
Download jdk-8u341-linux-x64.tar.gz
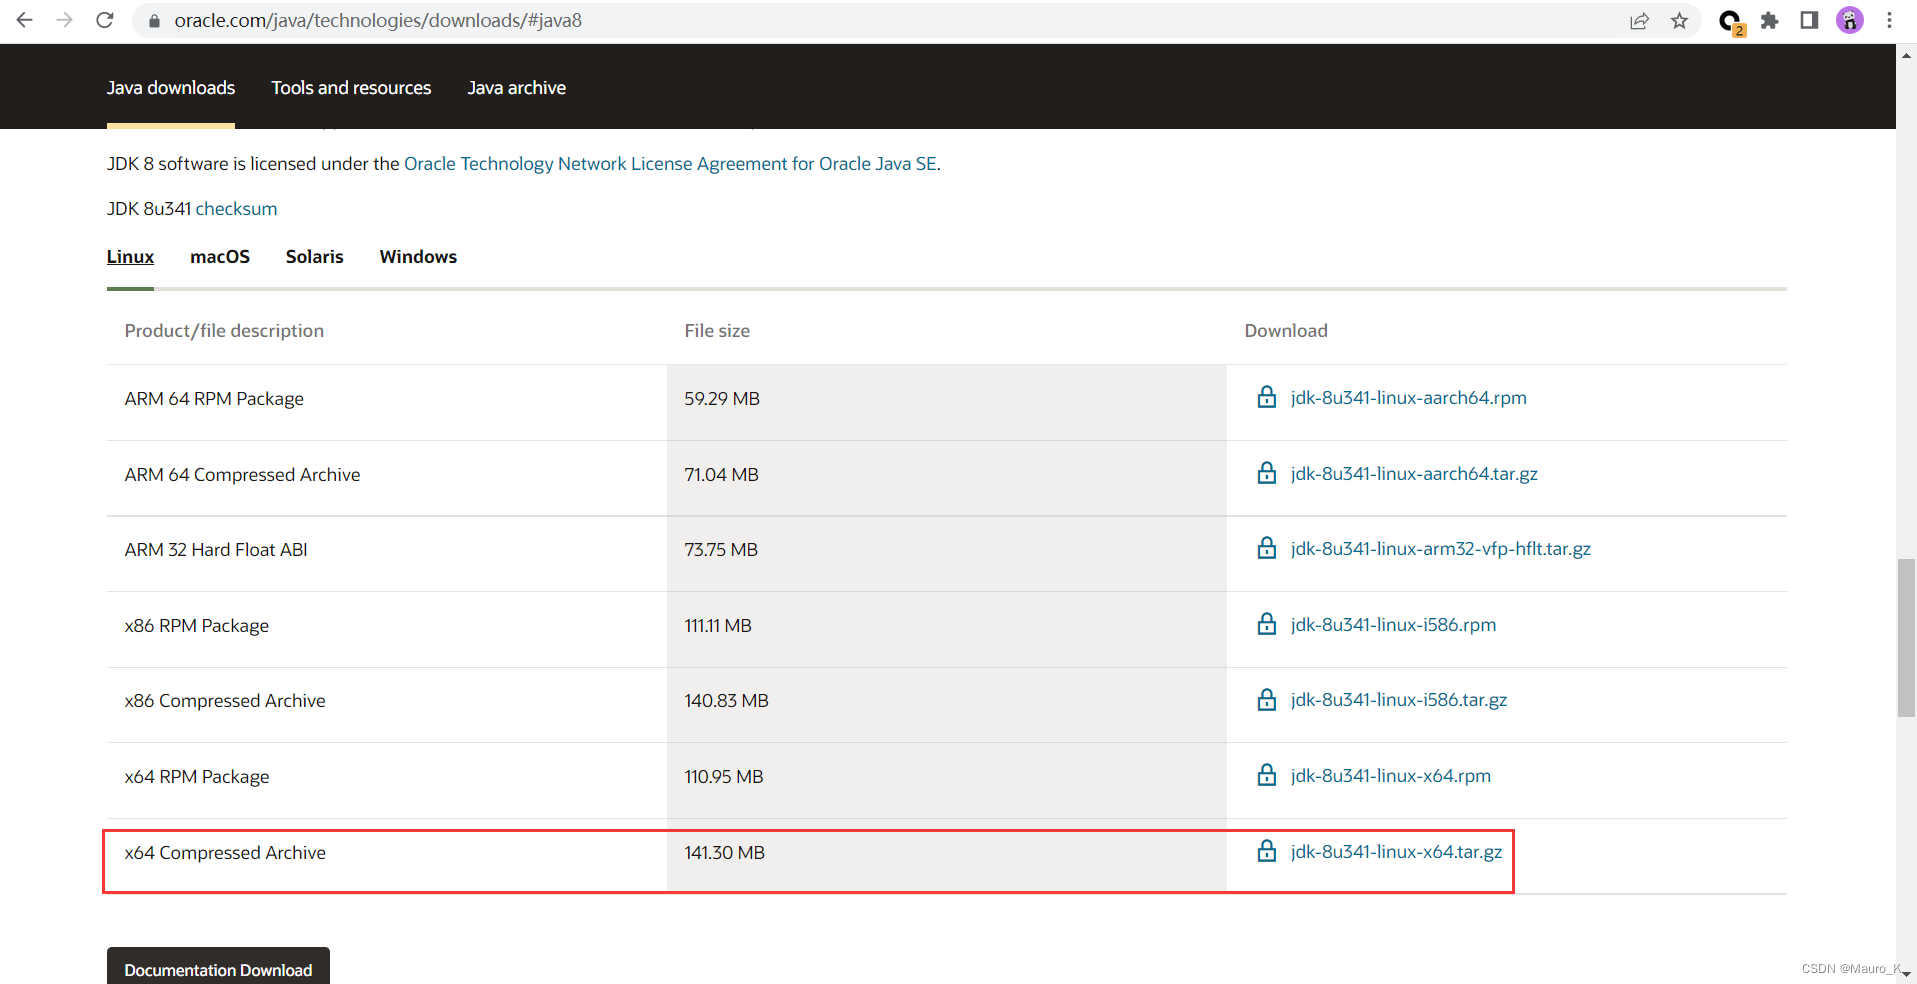click(x=1396, y=851)
